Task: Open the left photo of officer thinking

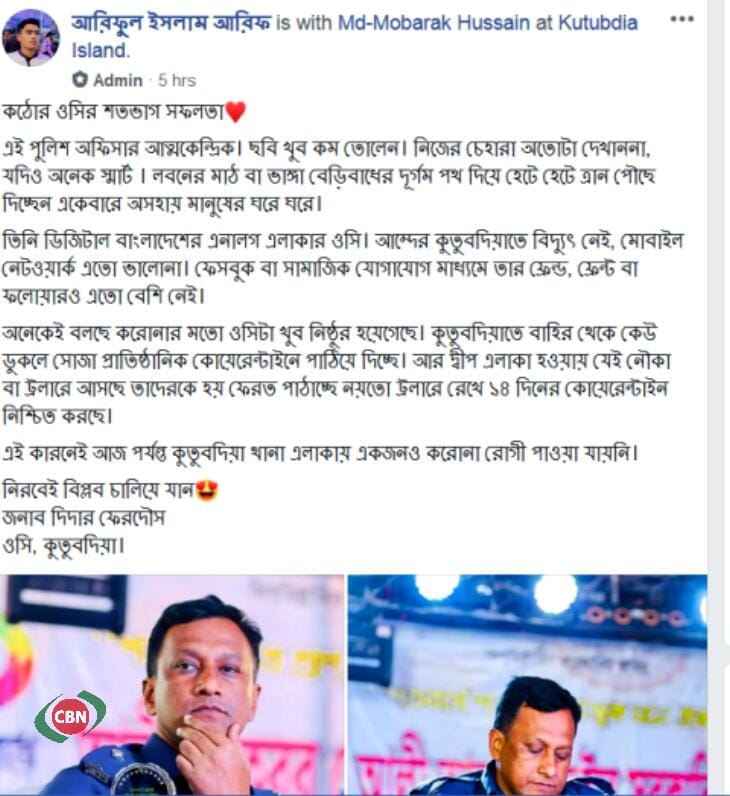Action: [x=172, y=685]
